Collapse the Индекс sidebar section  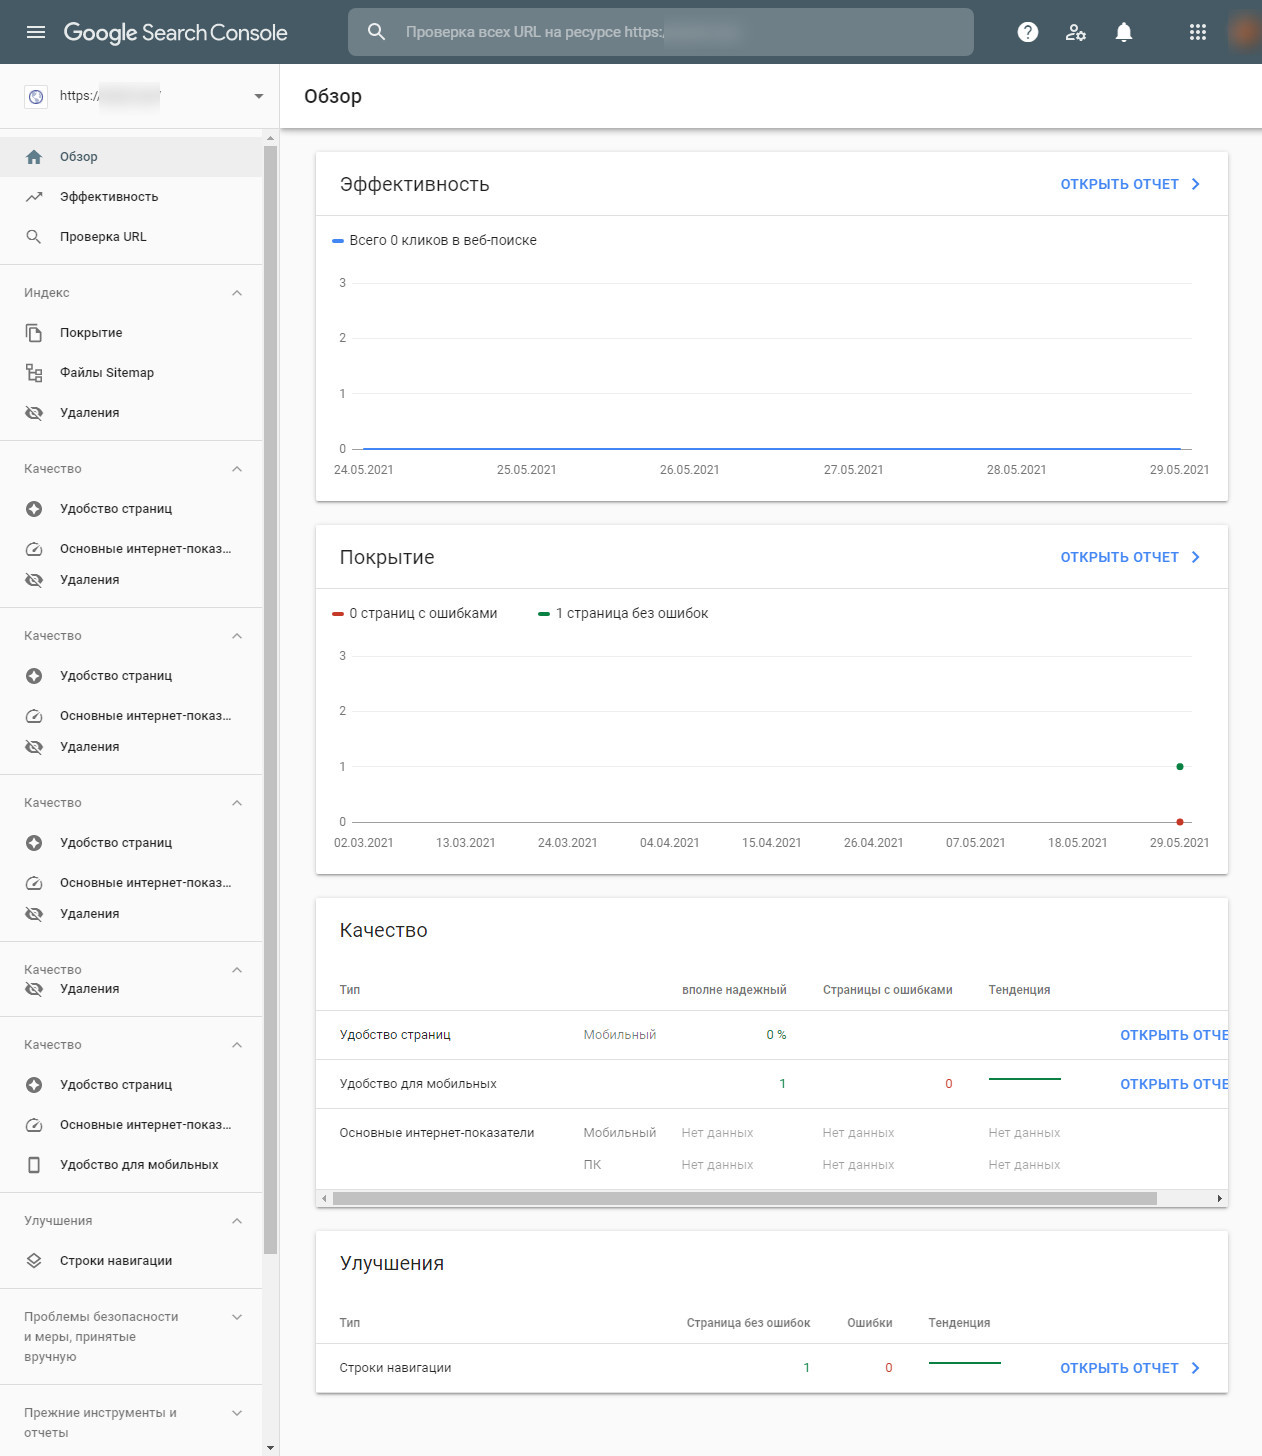237,293
